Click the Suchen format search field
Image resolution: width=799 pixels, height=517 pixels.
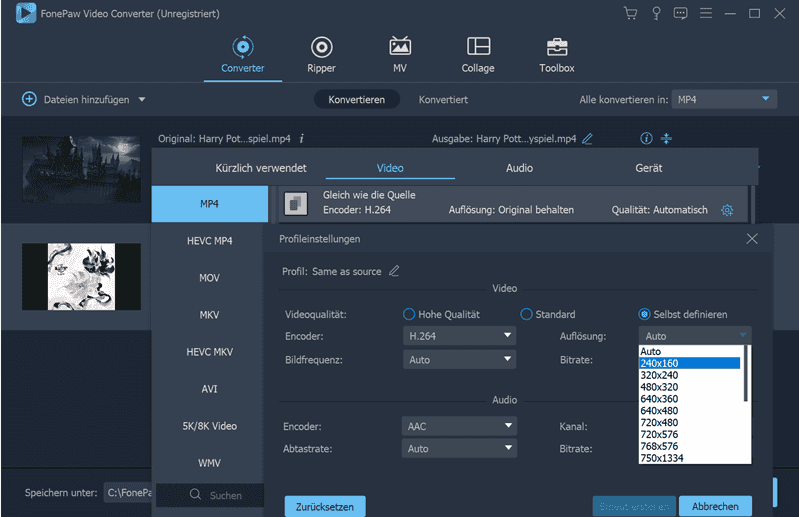[x=210, y=495]
